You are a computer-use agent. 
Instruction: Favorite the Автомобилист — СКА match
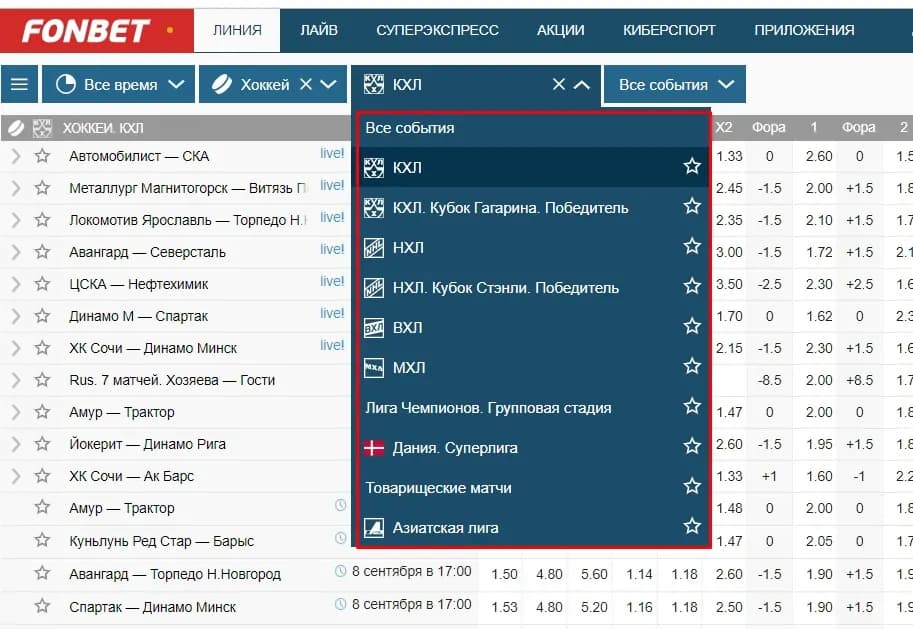42,156
